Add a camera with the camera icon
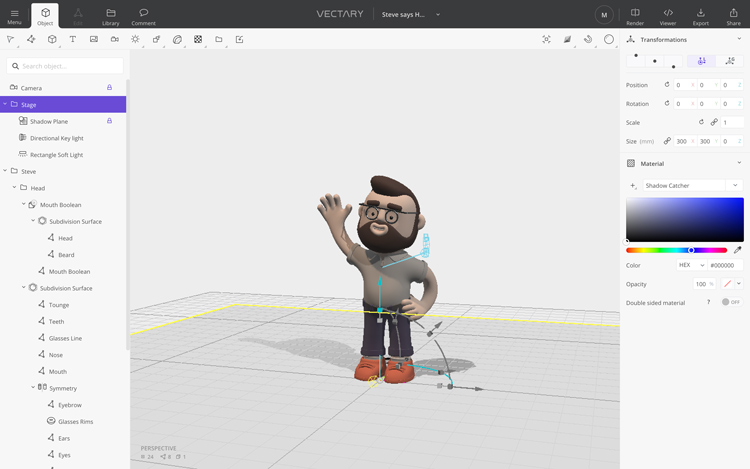The image size is (750, 469). click(x=115, y=39)
